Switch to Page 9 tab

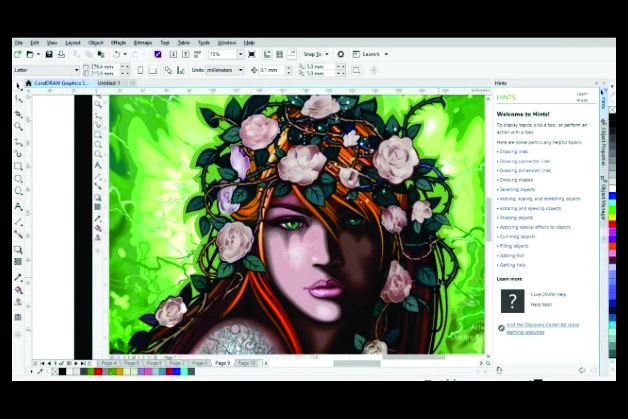click(223, 363)
